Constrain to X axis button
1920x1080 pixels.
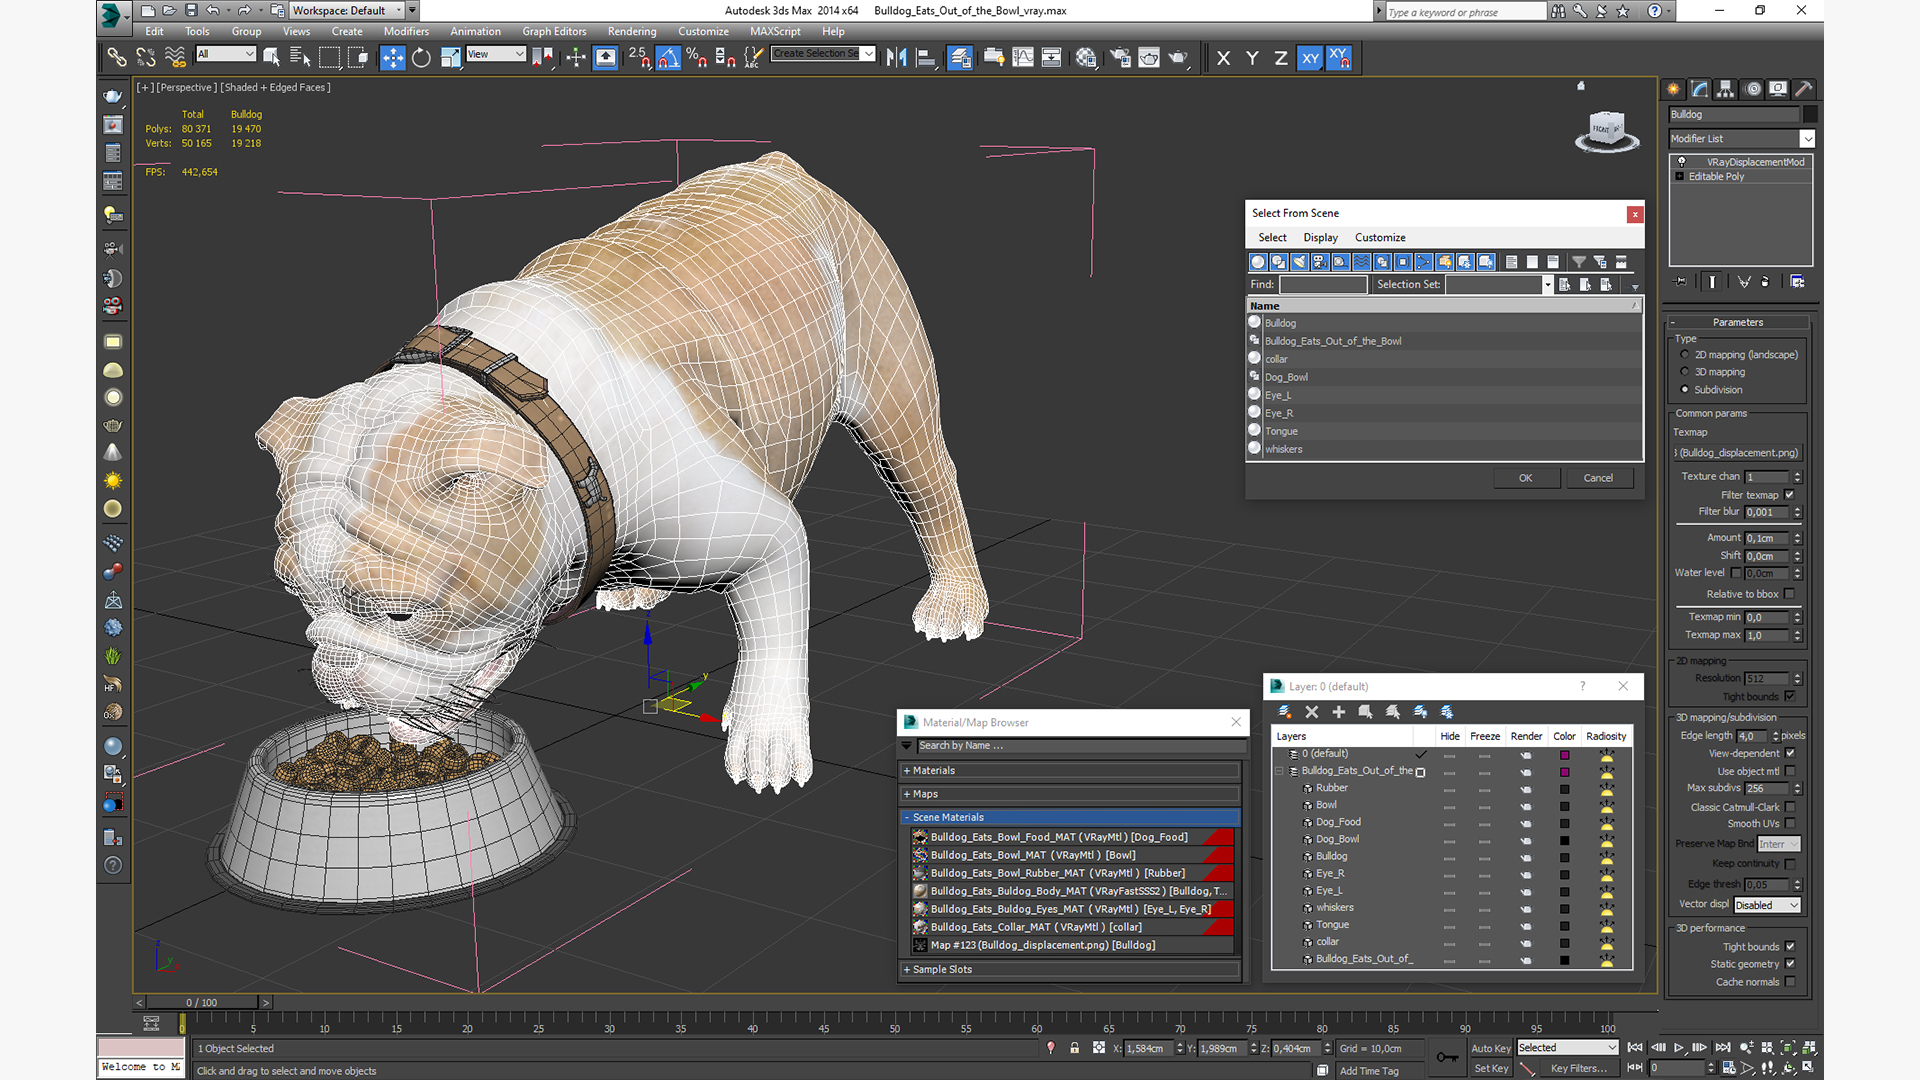pos(1223,58)
